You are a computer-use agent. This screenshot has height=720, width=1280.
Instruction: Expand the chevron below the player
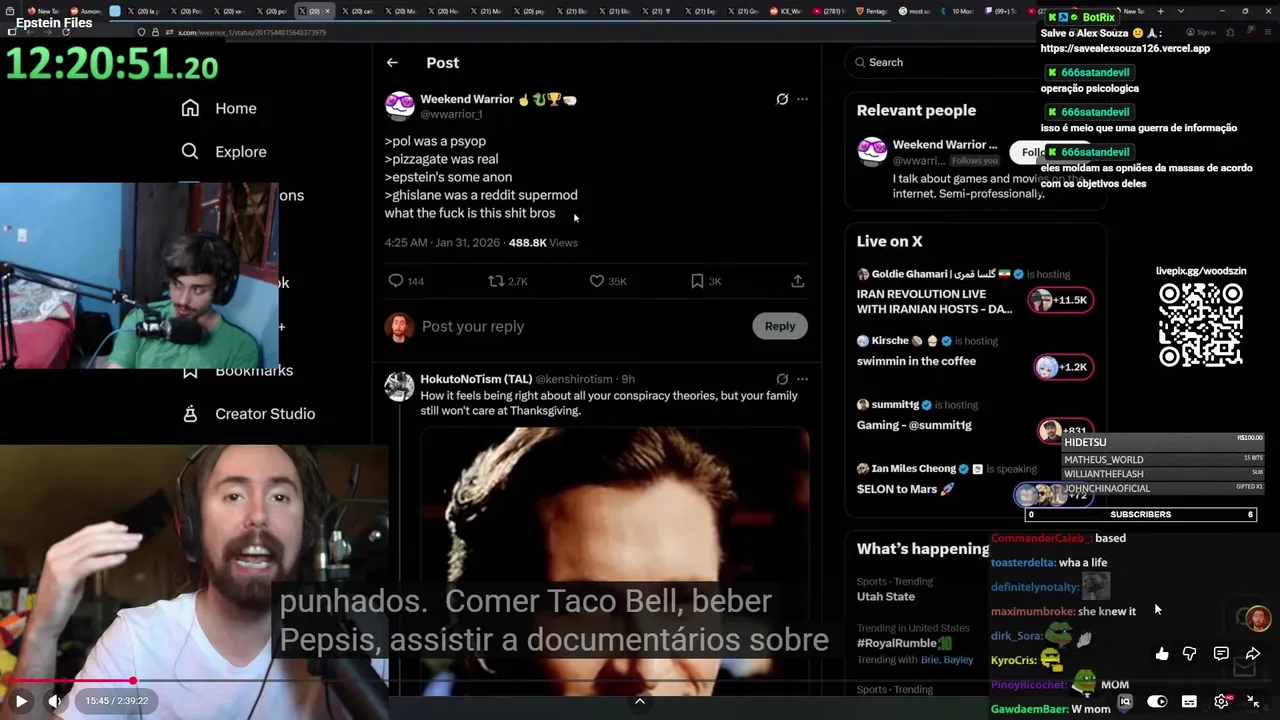640,701
